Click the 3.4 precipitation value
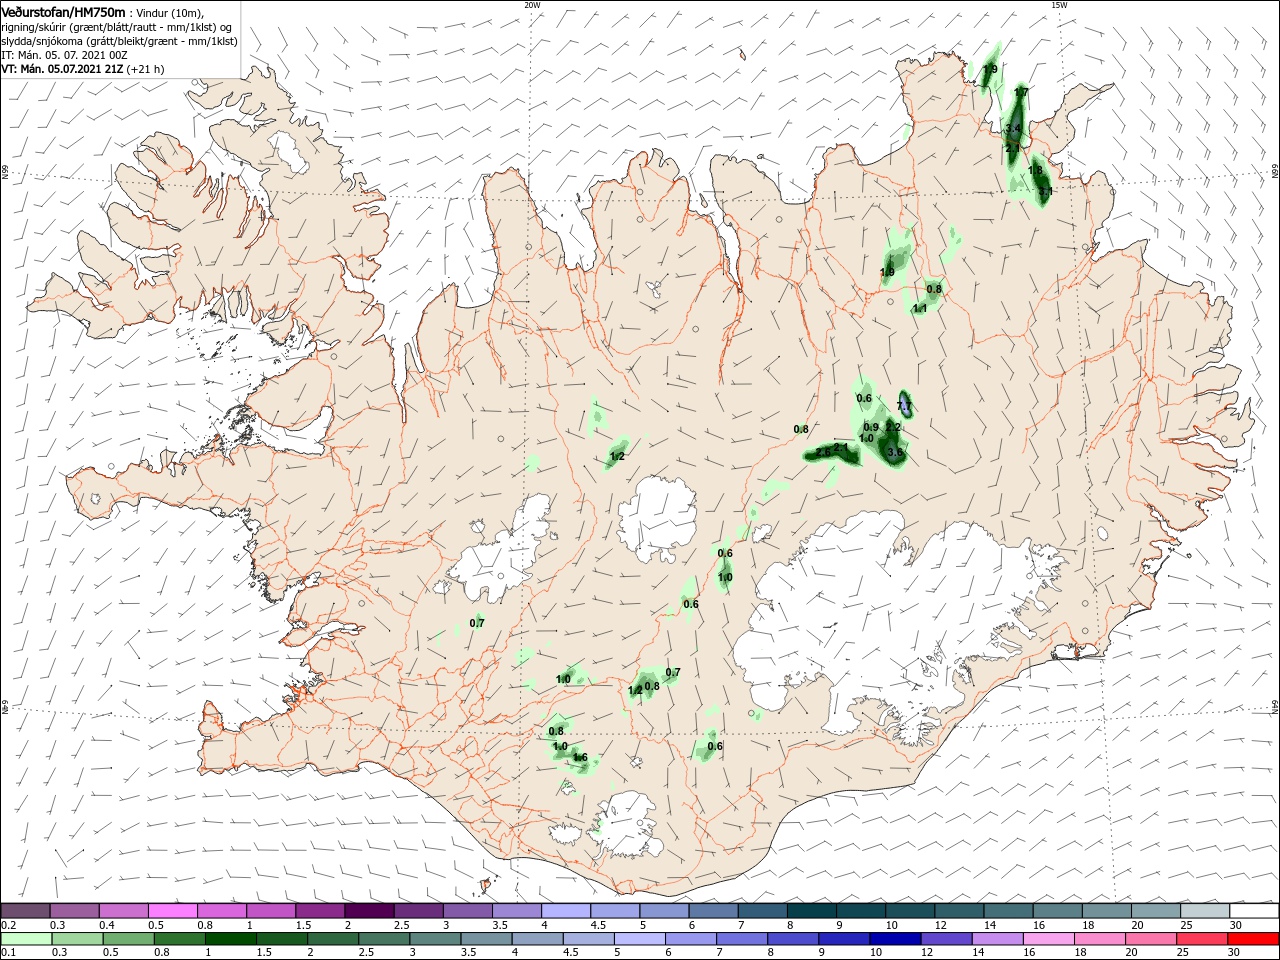The width and height of the screenshot is (1280, 960). click(1013, 129)
